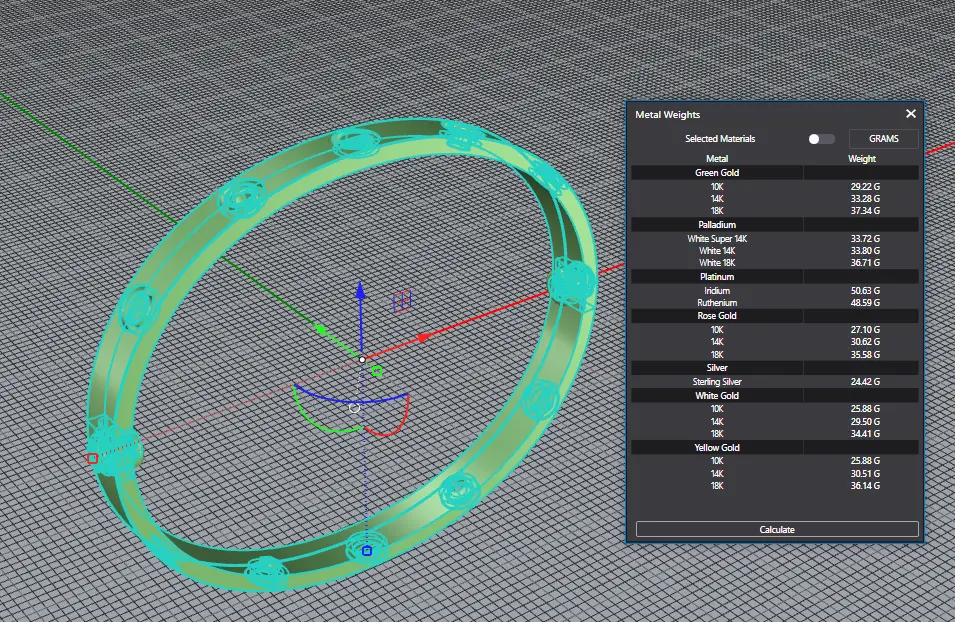Click the Ruthenium metal label
This screenshot has width=955, height=622.
click(x=717, y=303)
